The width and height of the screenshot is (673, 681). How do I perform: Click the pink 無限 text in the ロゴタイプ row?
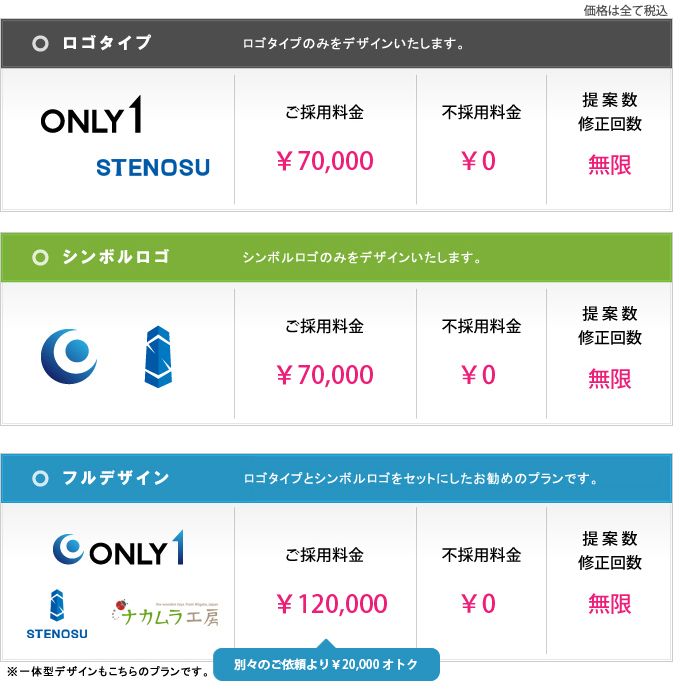point(610,165)
